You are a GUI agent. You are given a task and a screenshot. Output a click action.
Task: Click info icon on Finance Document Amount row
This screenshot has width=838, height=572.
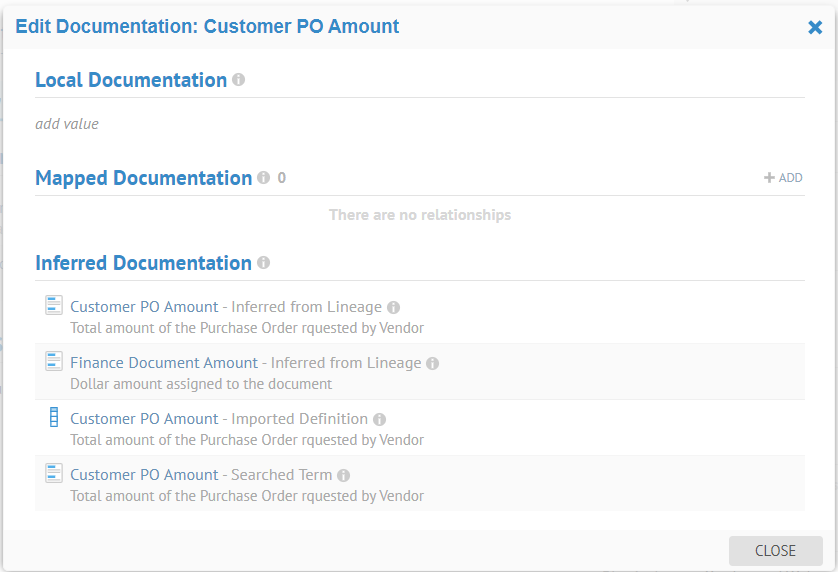click(x=432, y=364)
